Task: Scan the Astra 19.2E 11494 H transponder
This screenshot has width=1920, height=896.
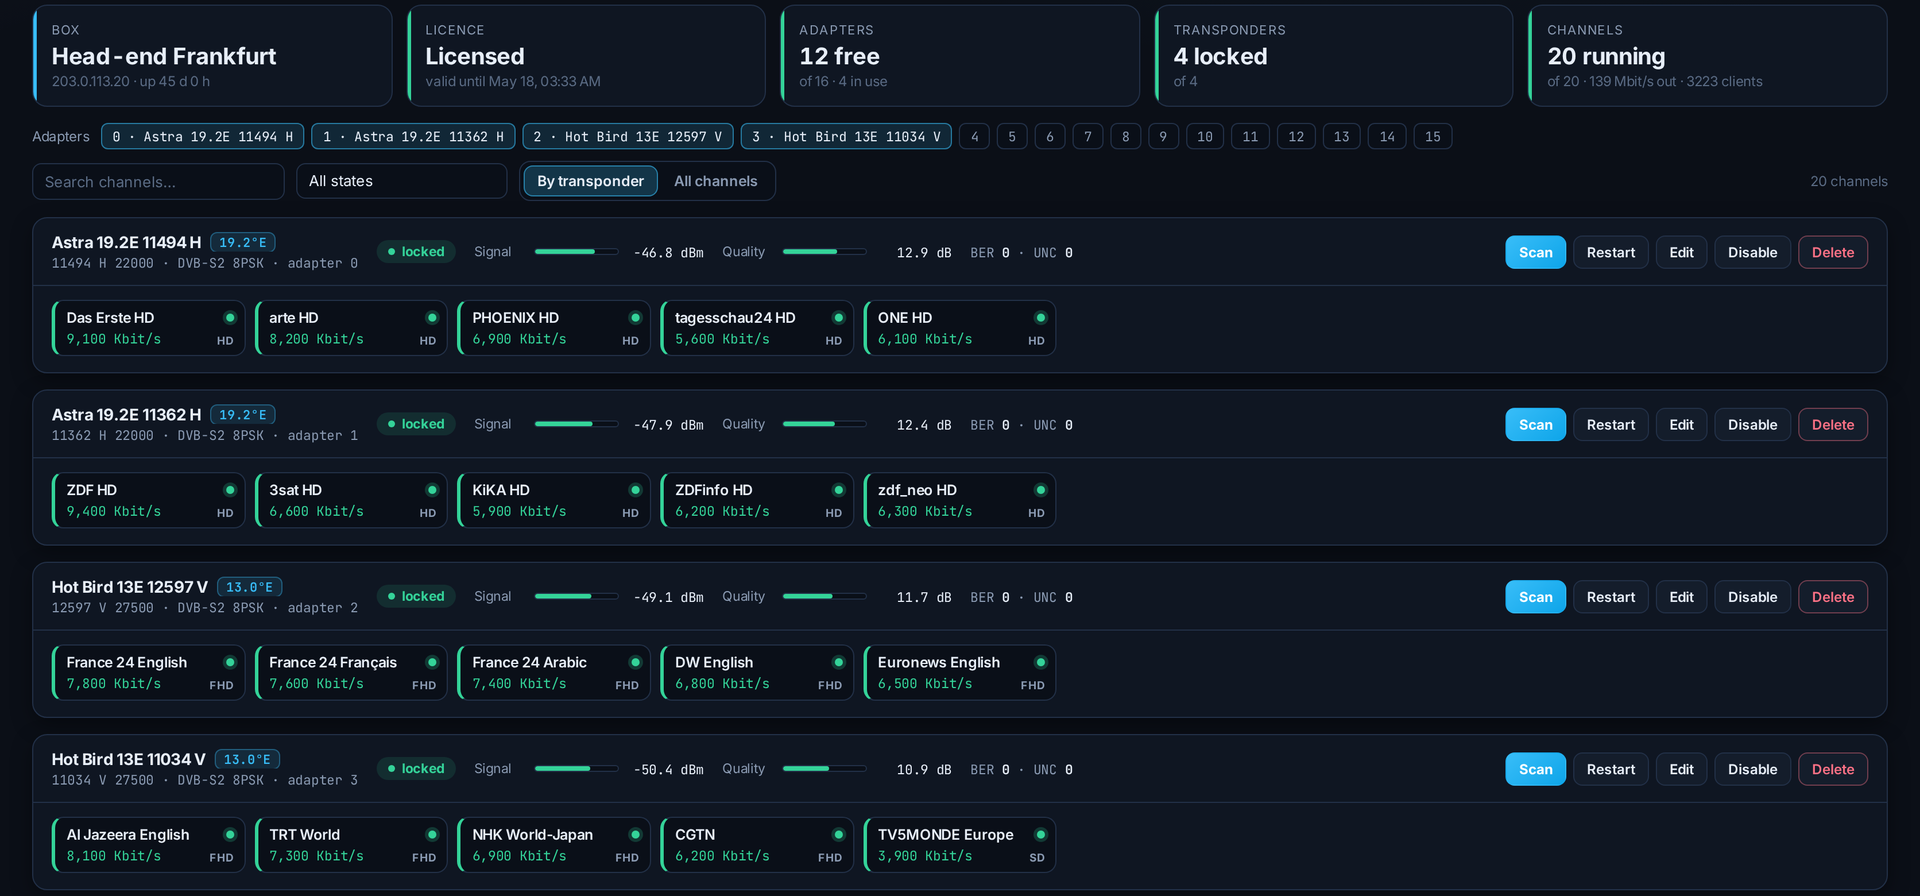Action: (x=1536, y=253)
